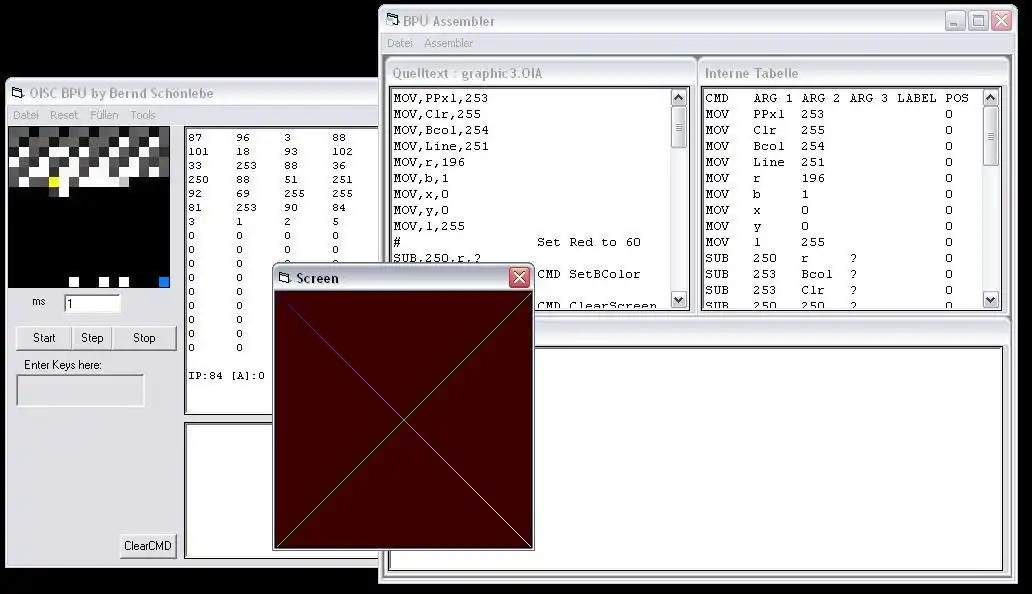
Task: Click the yellow memory cell in grid
Action: [54, 182]
